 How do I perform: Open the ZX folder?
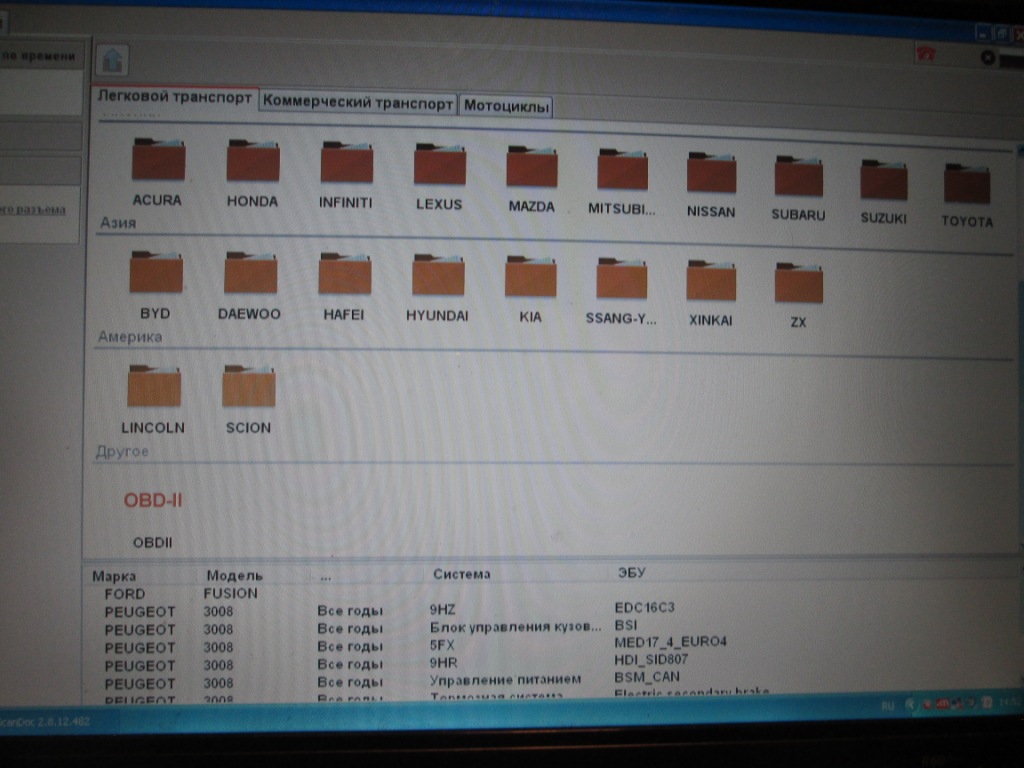pos(798,296)
